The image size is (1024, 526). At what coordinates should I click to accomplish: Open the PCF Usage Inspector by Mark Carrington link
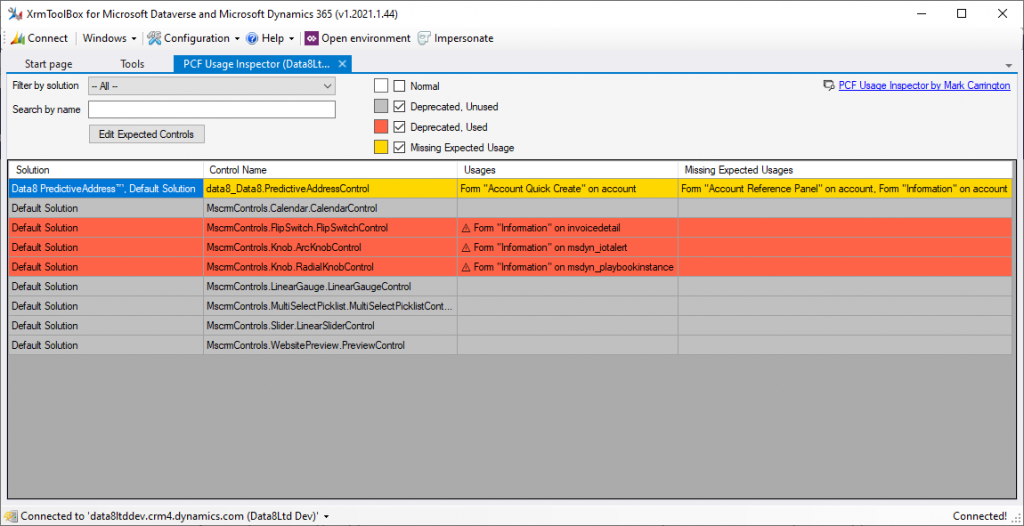pyautogui.click(x=917, y=86)
